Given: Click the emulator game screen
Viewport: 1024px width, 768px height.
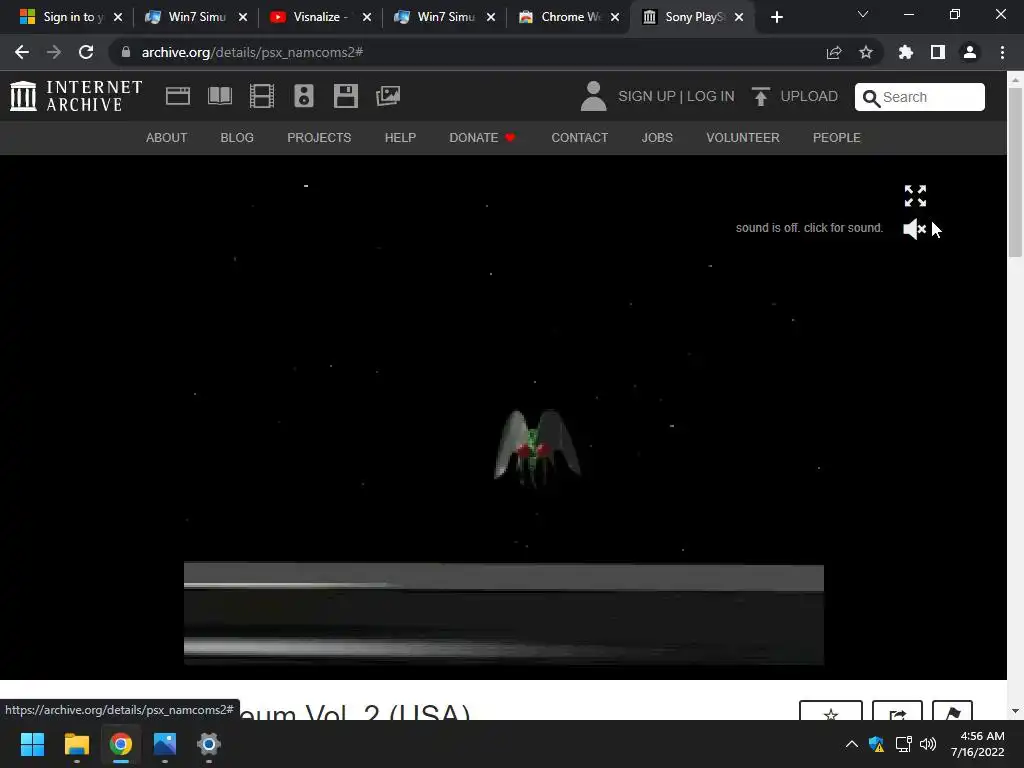Looking at the screenshot, I should (x=504, y=417).
